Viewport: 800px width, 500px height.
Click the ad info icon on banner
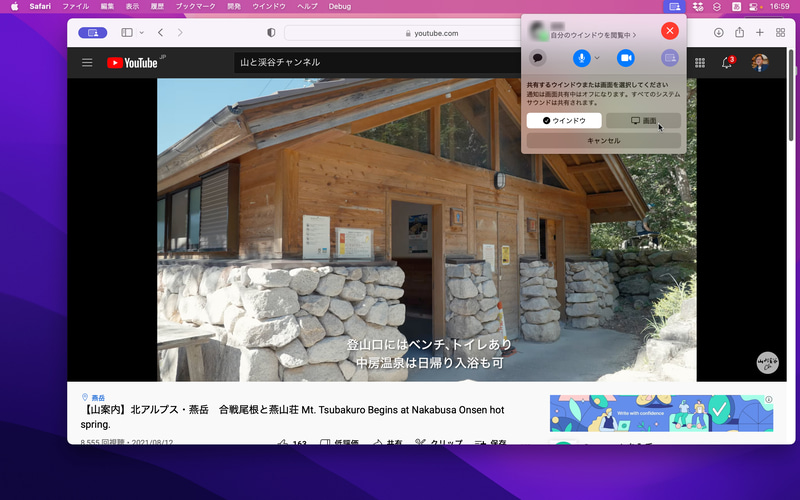[x=768, y=399]
